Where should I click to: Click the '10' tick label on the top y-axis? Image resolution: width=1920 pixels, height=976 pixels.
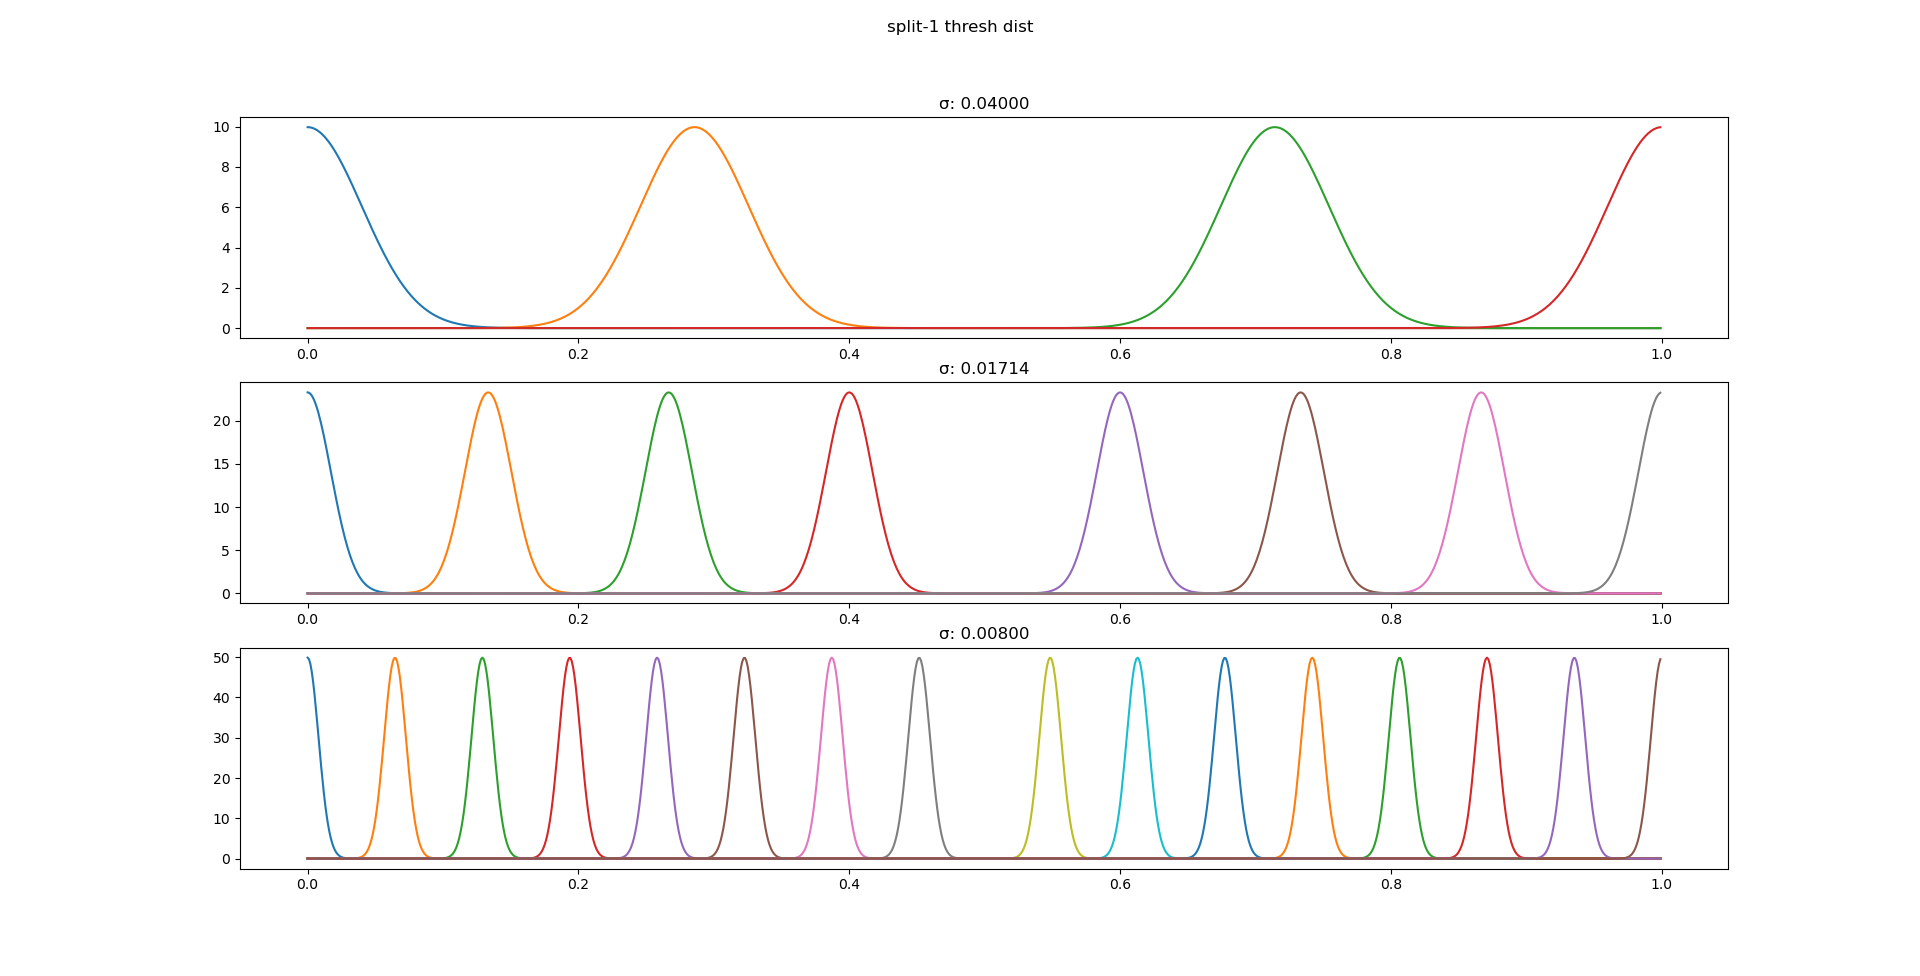pos(221,126)
